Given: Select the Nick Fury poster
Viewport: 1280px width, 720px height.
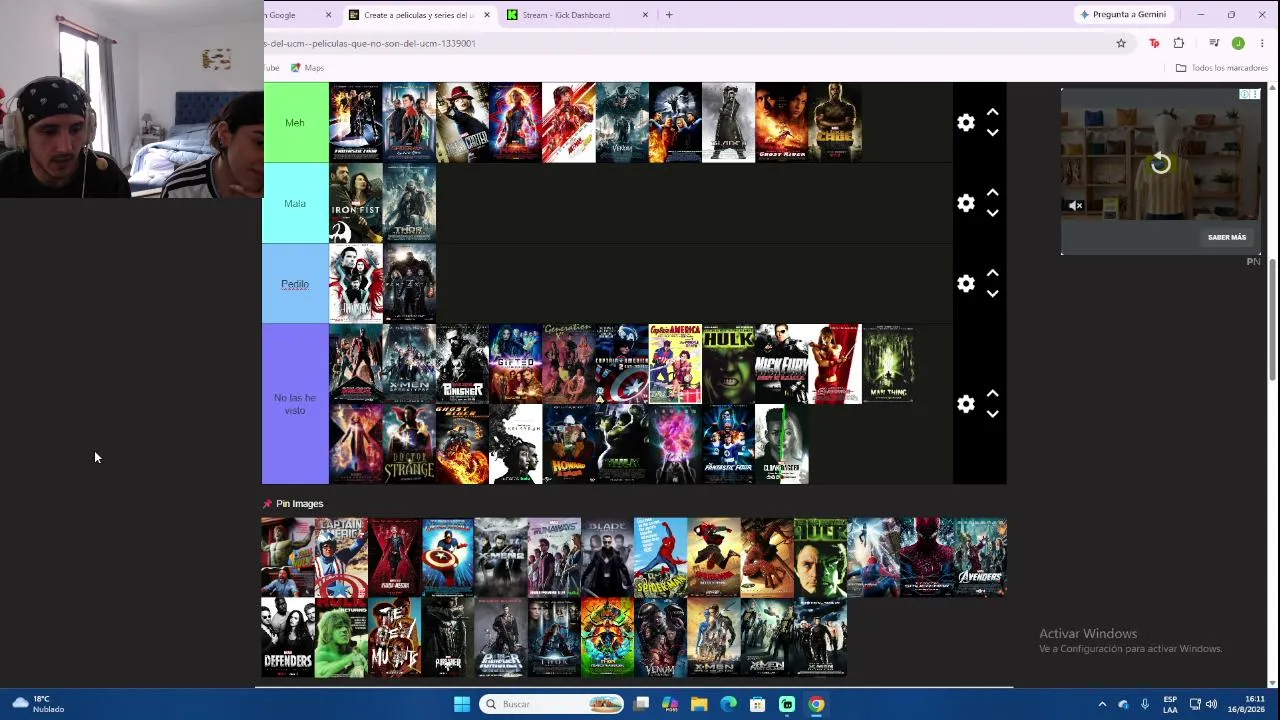Looking at the screenshot, I should 782,364.
